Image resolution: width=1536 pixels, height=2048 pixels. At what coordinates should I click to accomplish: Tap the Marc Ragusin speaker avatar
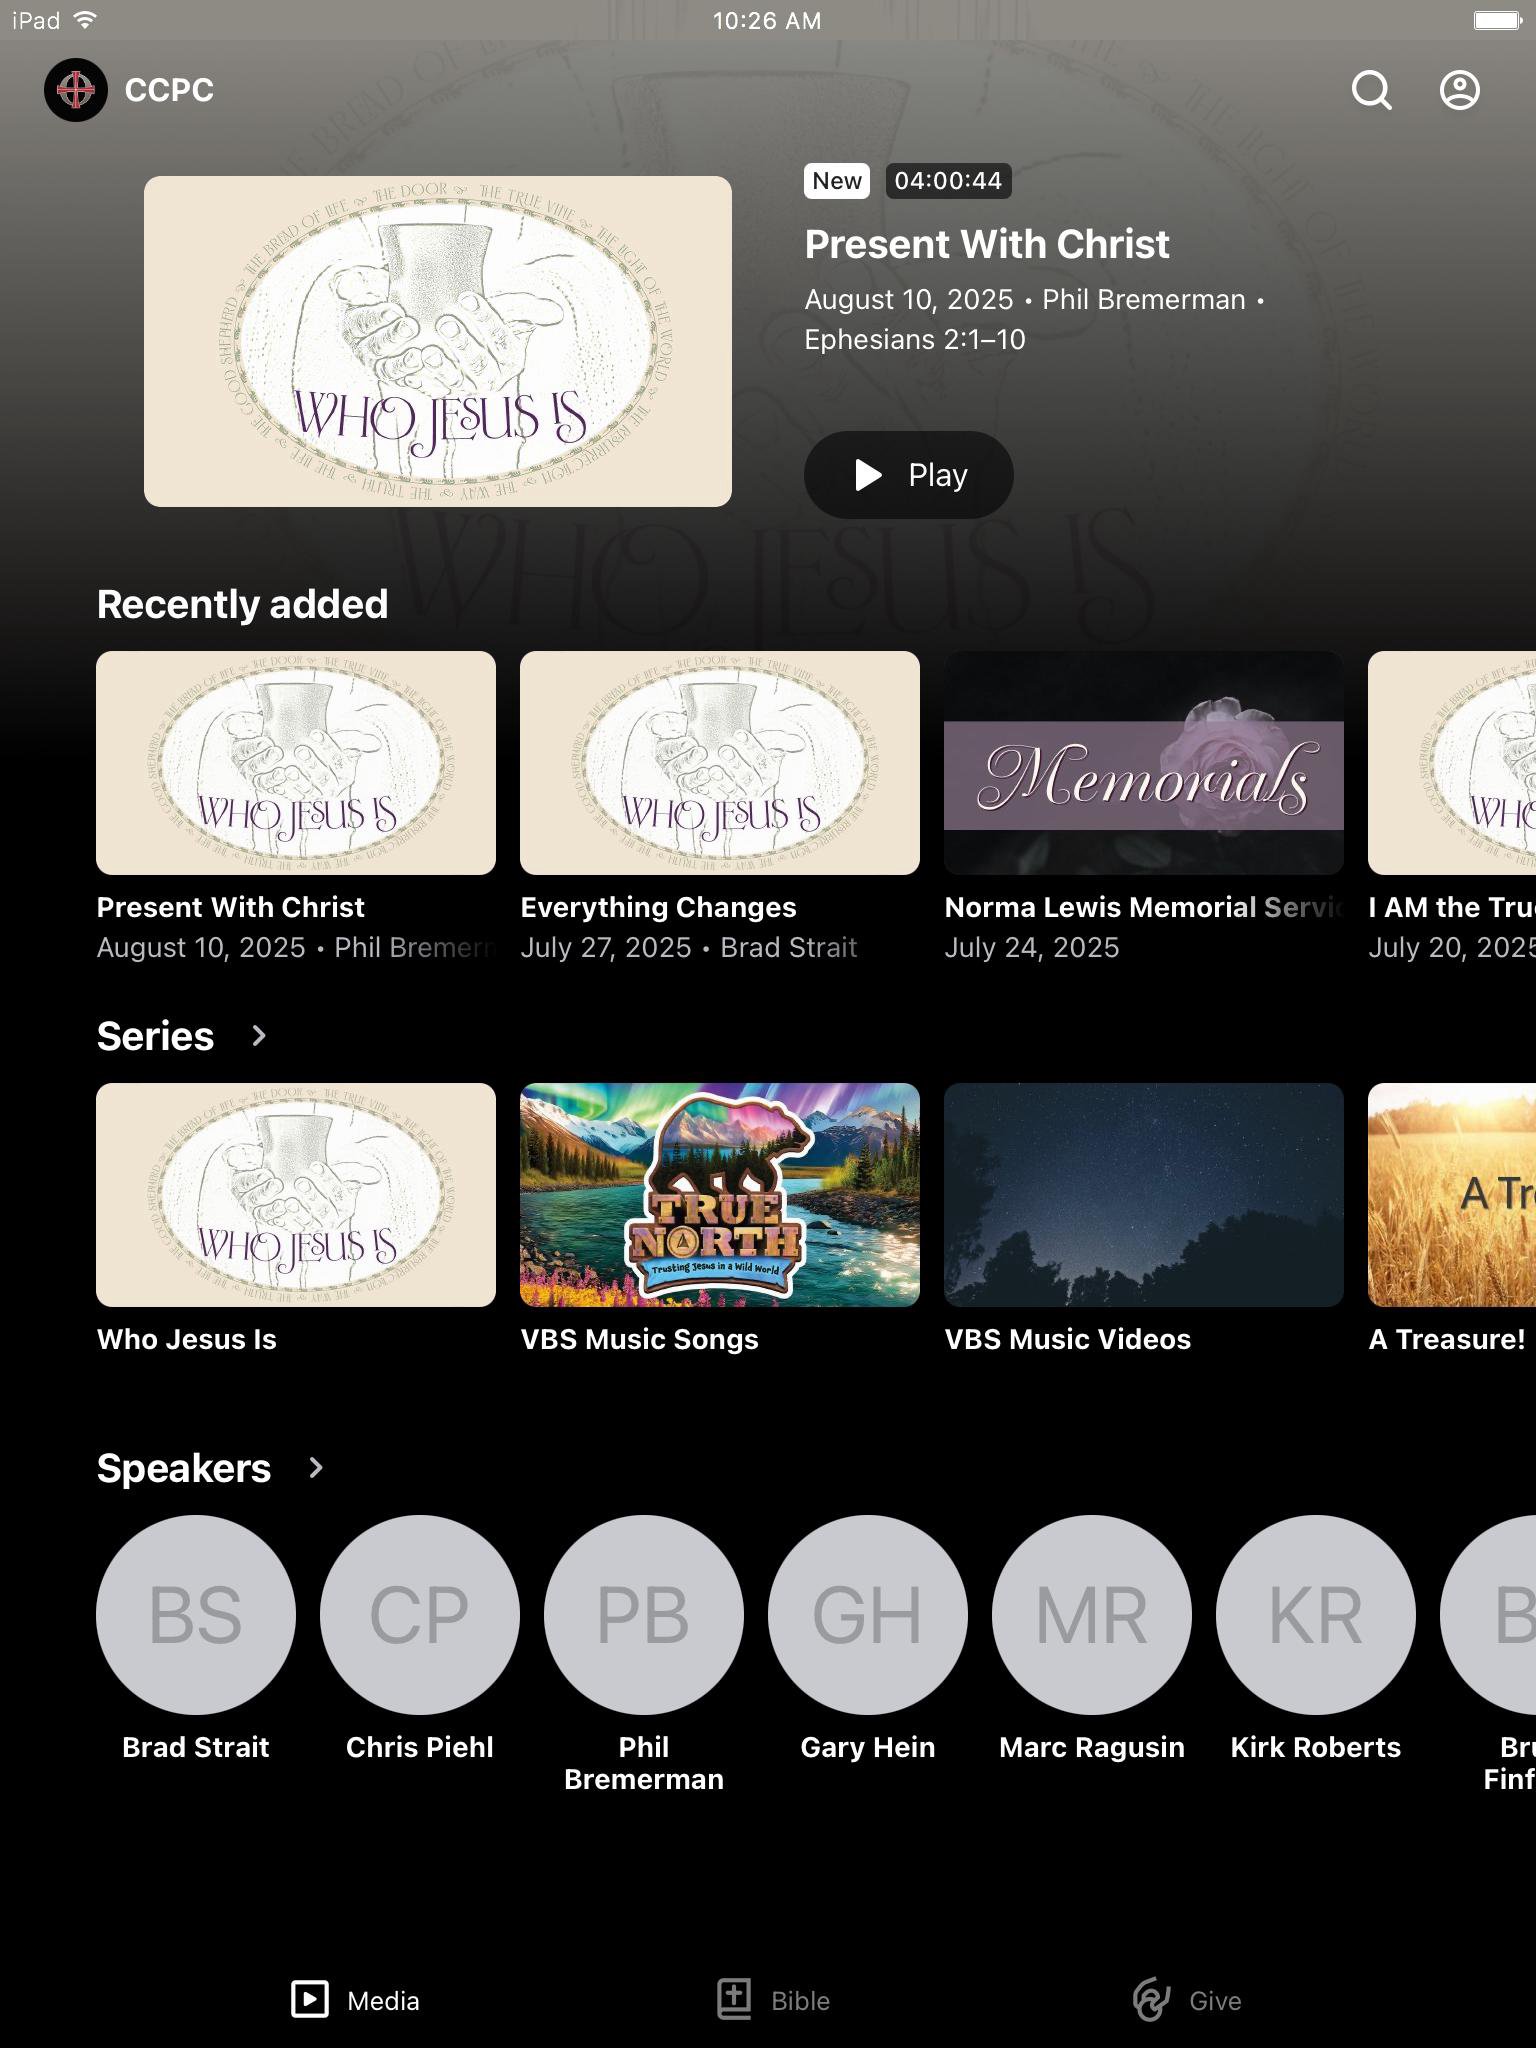coord(1092,1614)
